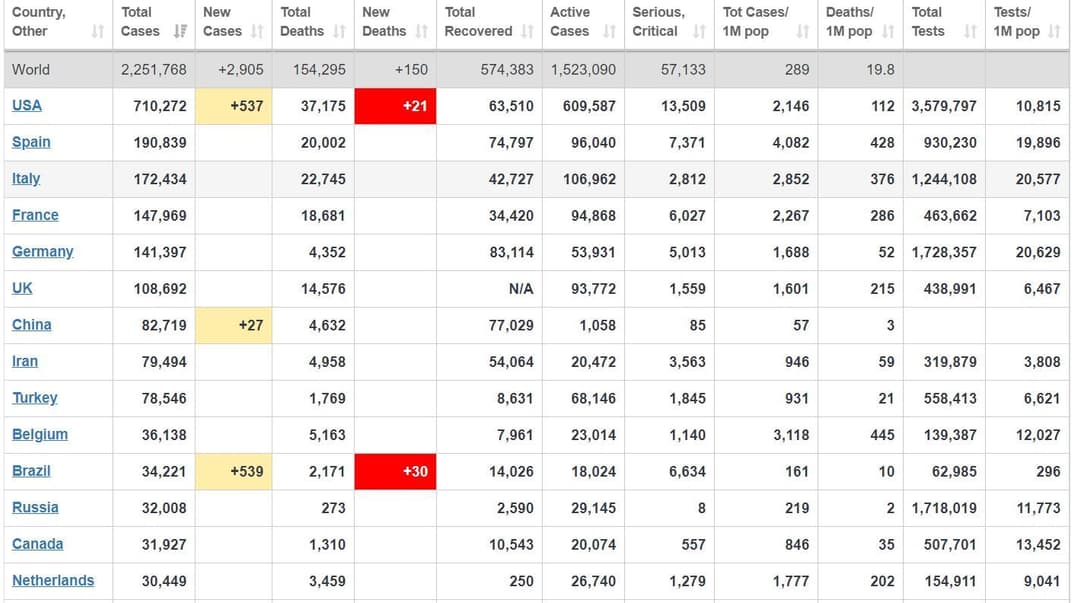The height and width of the screenshot is (603, 1072).
Task: Open Germany country page link
Action: [x=42, y=251]
